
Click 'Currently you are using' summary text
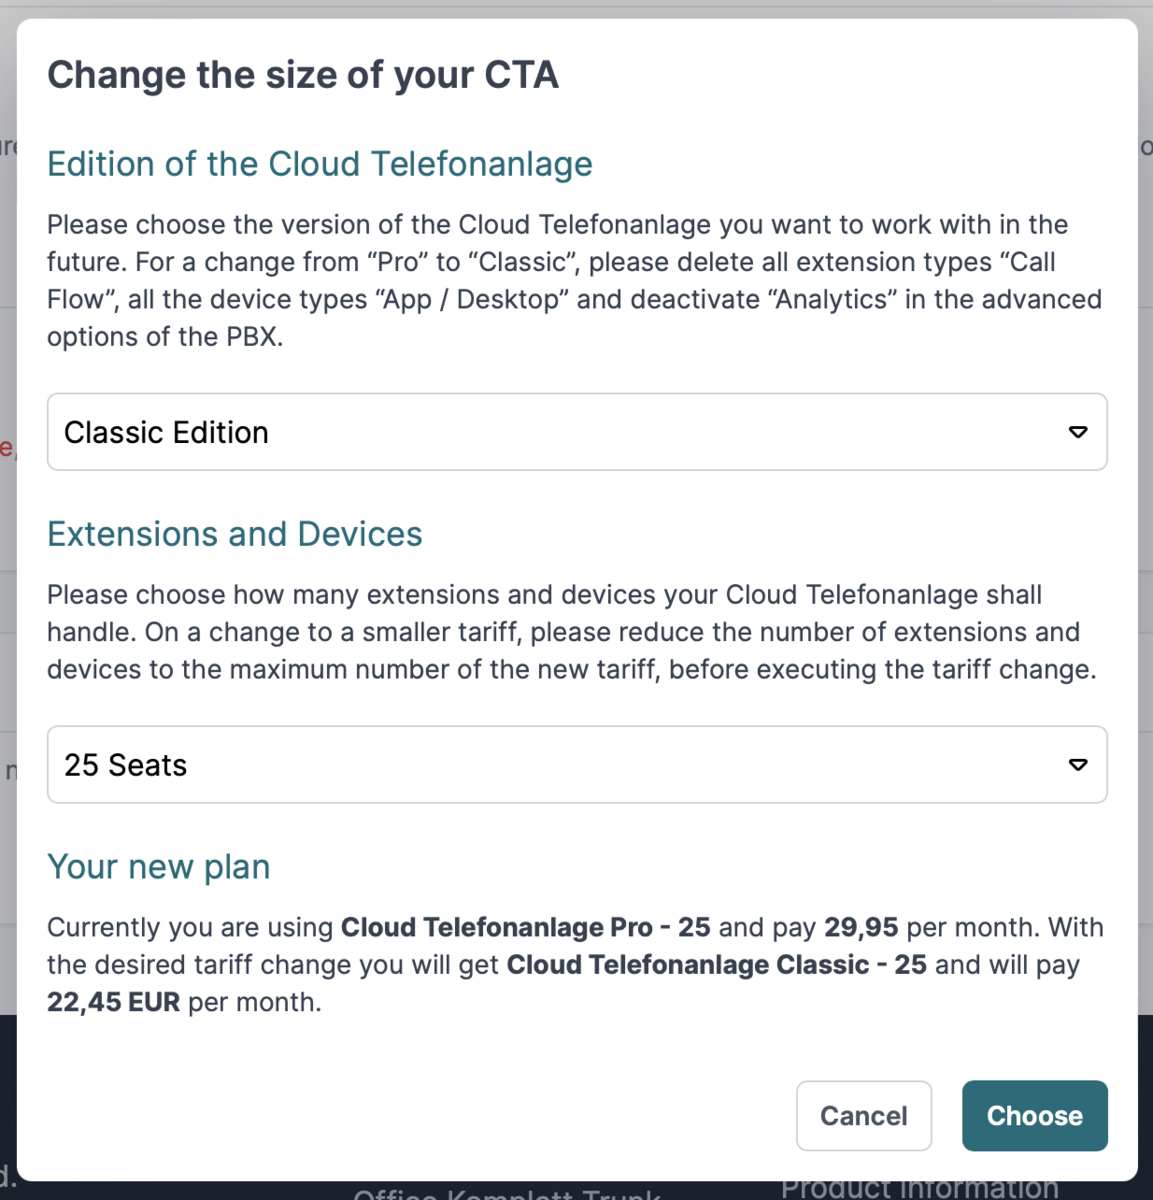click(x=190, y=927)
